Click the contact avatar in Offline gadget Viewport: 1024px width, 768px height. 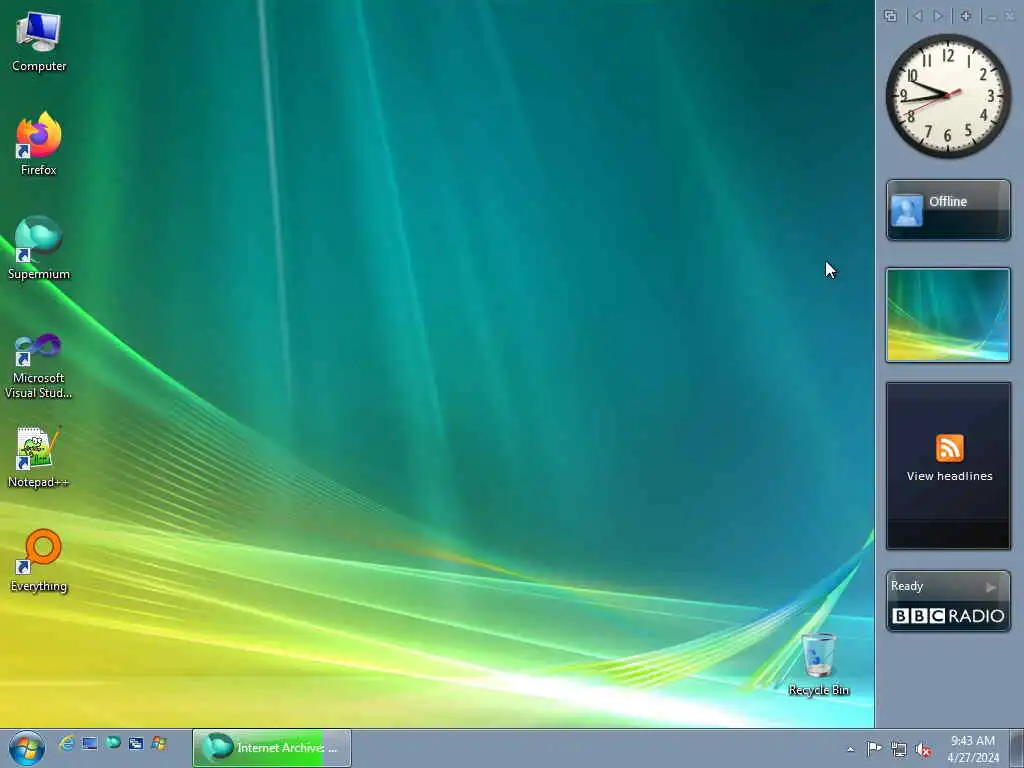pyautogui.click(x=907, y=210)
